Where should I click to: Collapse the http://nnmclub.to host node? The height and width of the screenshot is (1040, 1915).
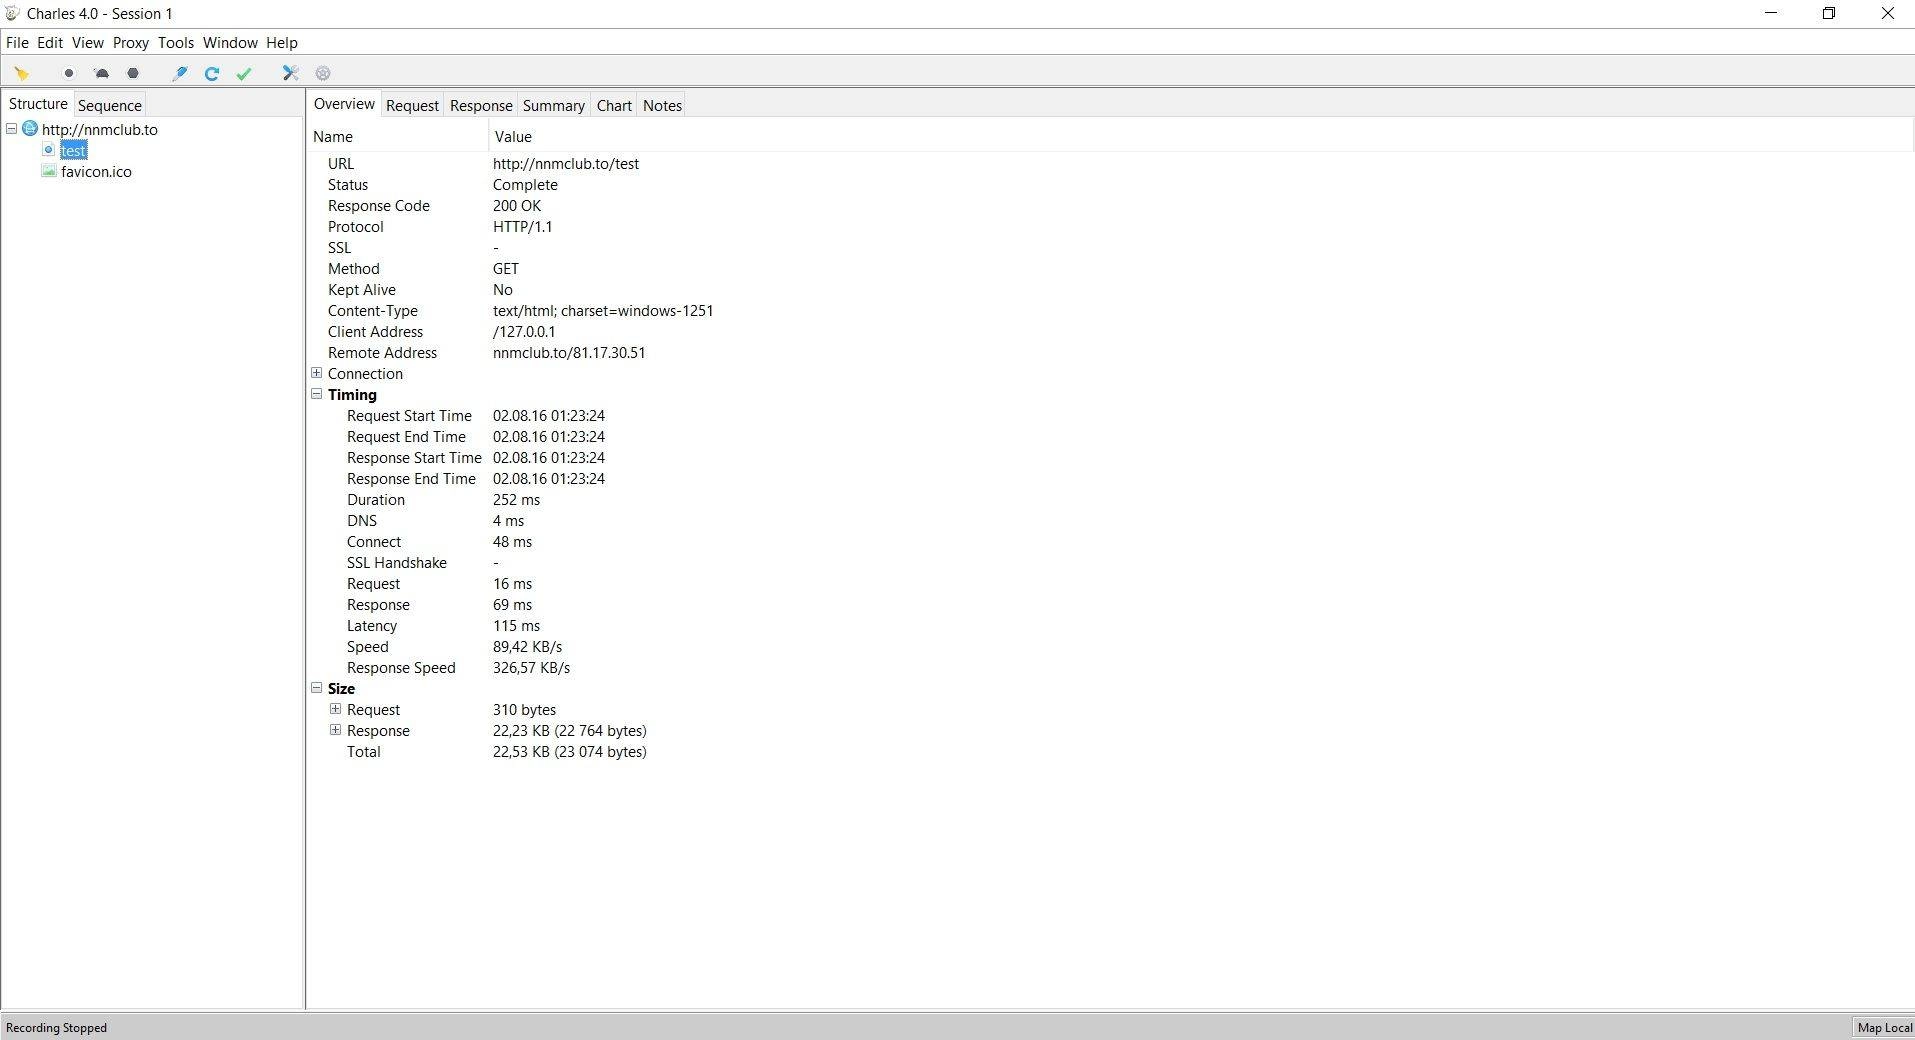click(11, 129)
